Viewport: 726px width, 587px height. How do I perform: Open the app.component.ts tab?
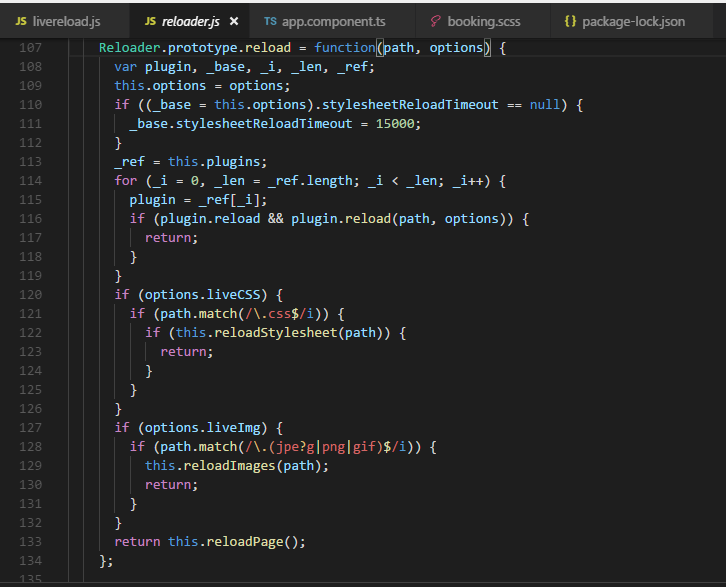(x=332, y=21)
